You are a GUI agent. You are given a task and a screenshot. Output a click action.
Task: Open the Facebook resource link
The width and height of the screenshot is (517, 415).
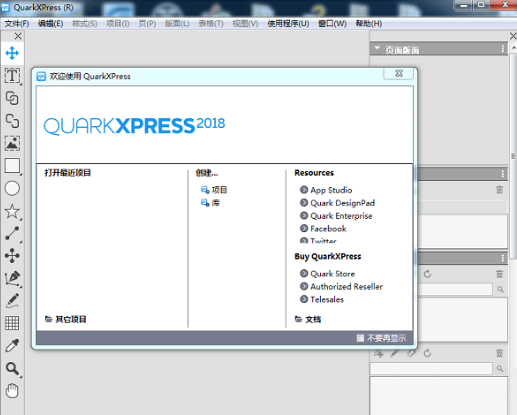[323, 229]
